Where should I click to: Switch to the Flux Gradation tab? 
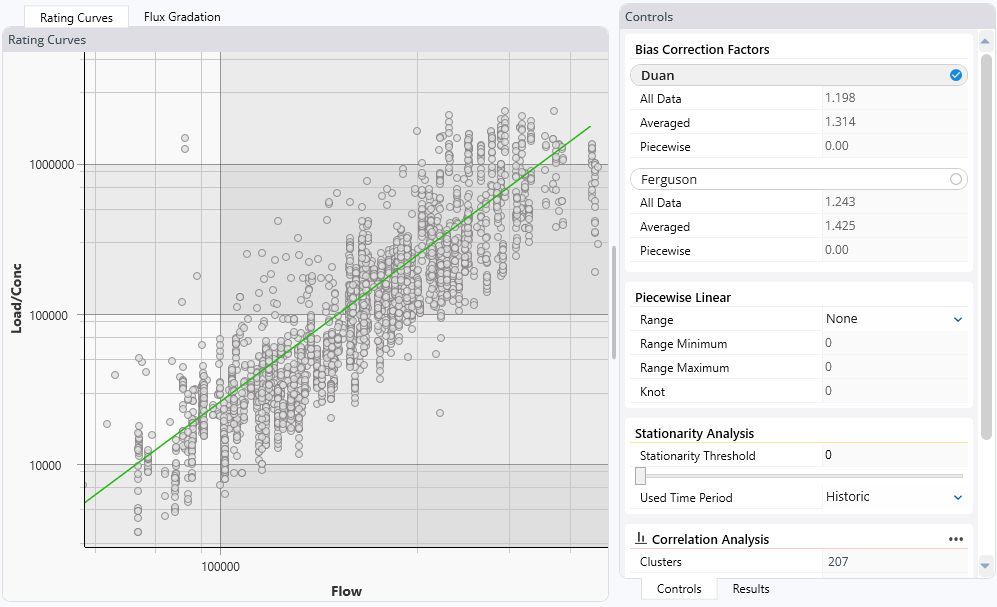[x=182, y=17]
